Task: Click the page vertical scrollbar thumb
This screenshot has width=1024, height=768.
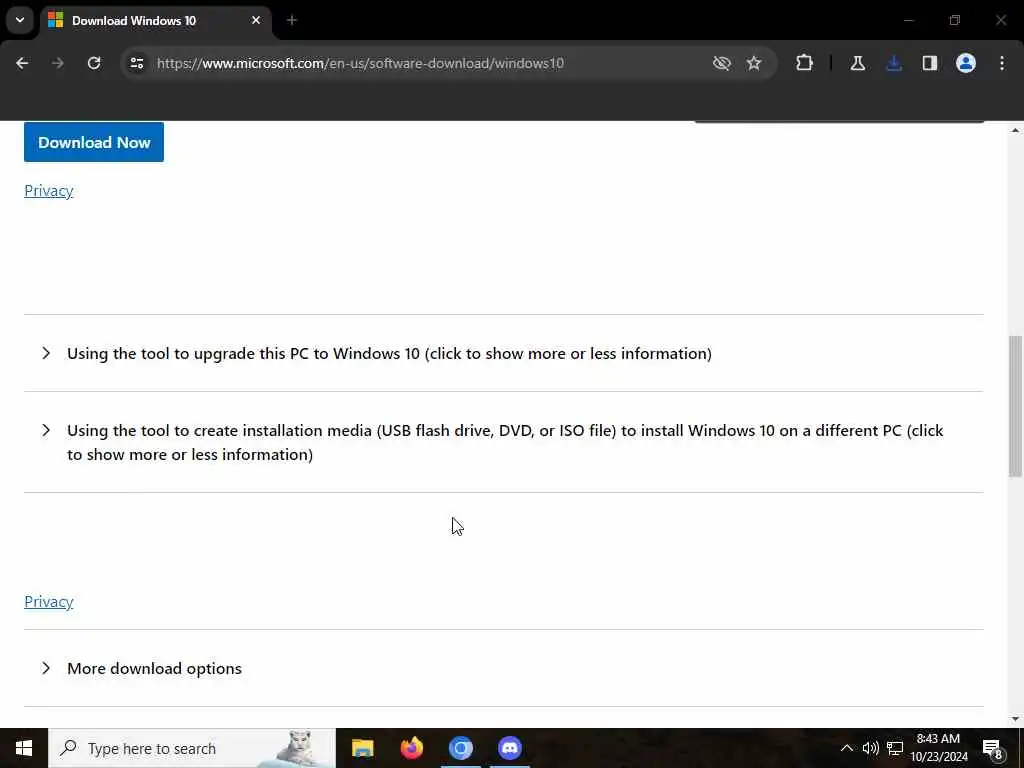Action: (1015, 406)
